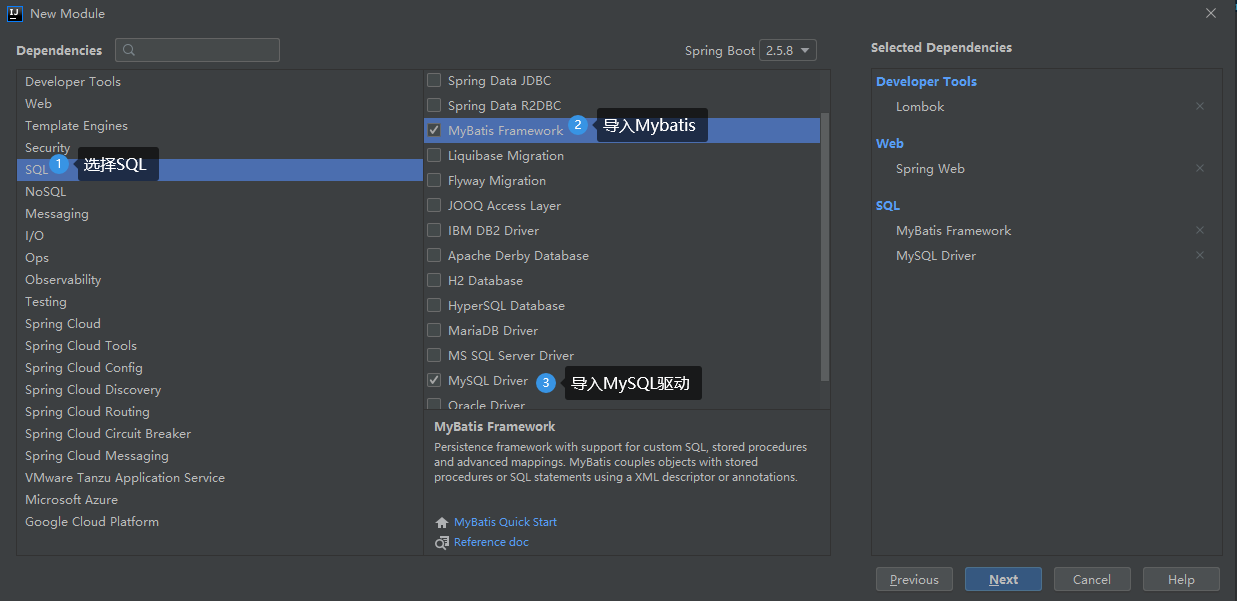The image size is (1237, 601).
Task: Remove Spring Web from selected dependencies
Action: pos(1200,168)
